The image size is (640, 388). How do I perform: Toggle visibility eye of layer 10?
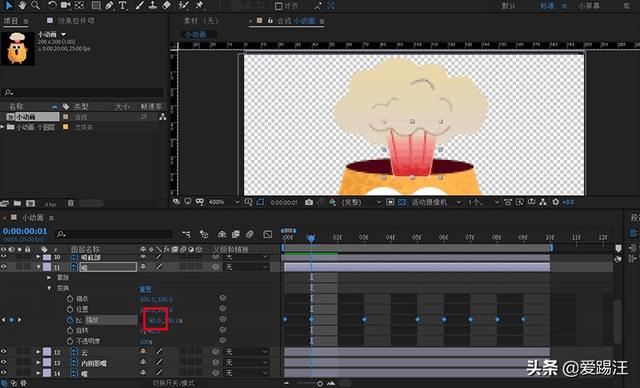click(x=4, y=257)
